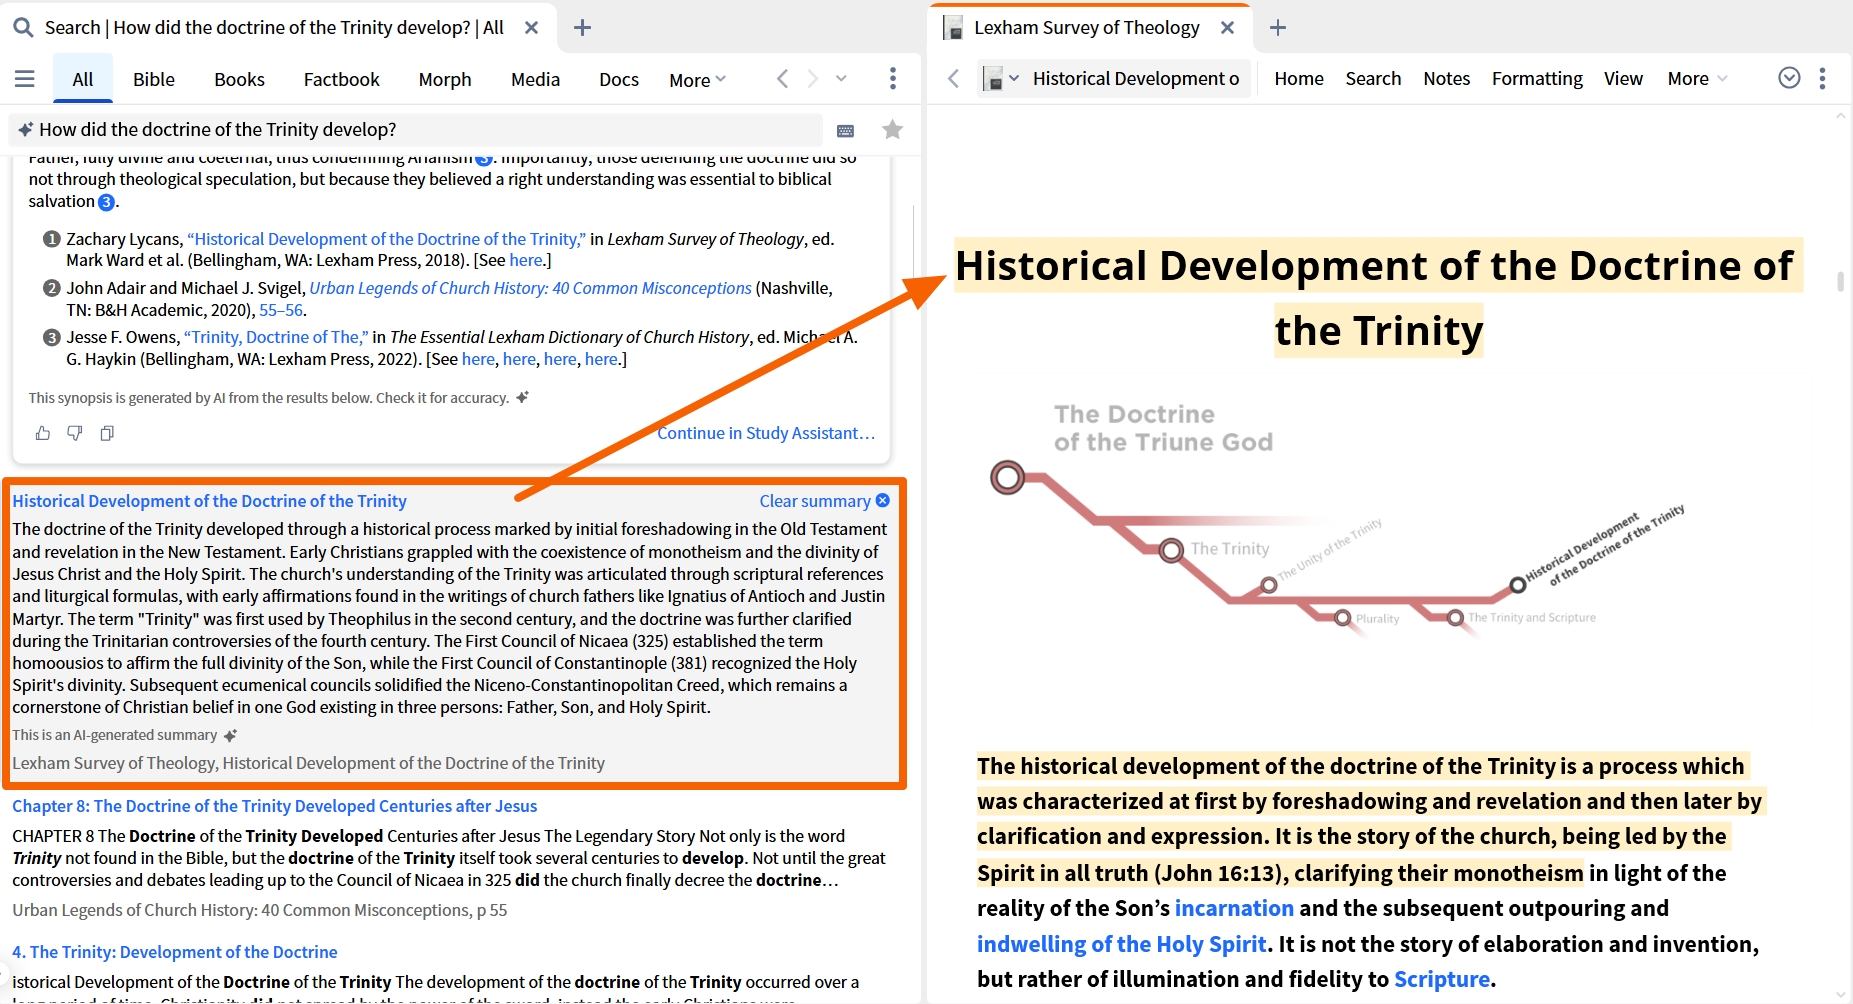Screen dimensions: 1853x1004
Task: Open search panel three-dot options menu
Action: 893,78
